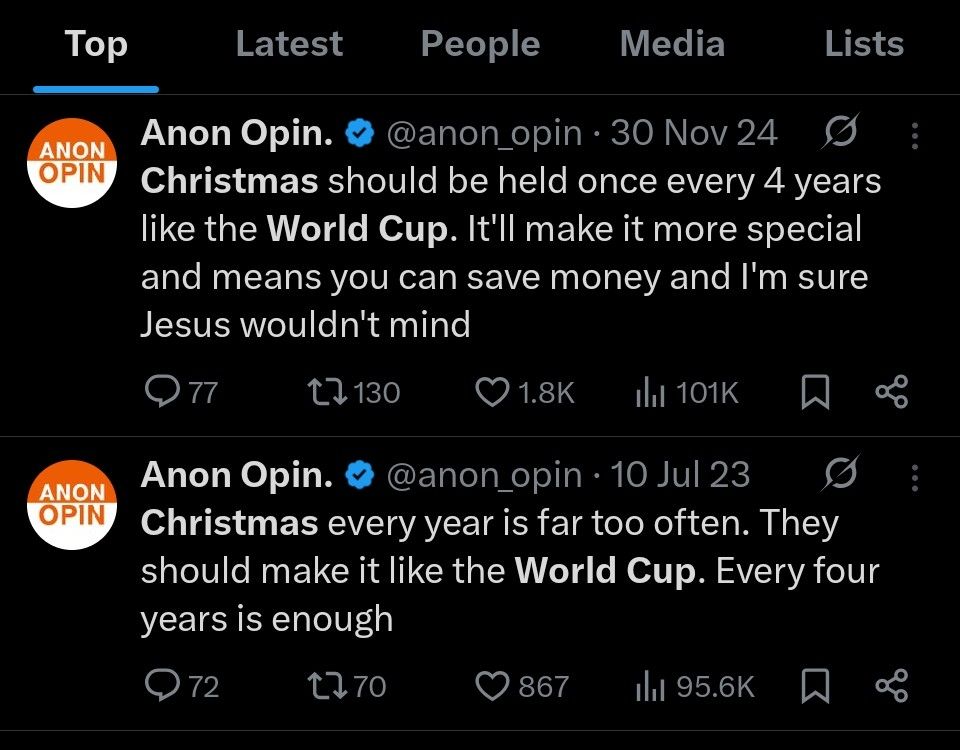This screenshot has width=960, height=750.
Task: Share the 30 Nov 24 tweet
Action: (x=891, y=392)
